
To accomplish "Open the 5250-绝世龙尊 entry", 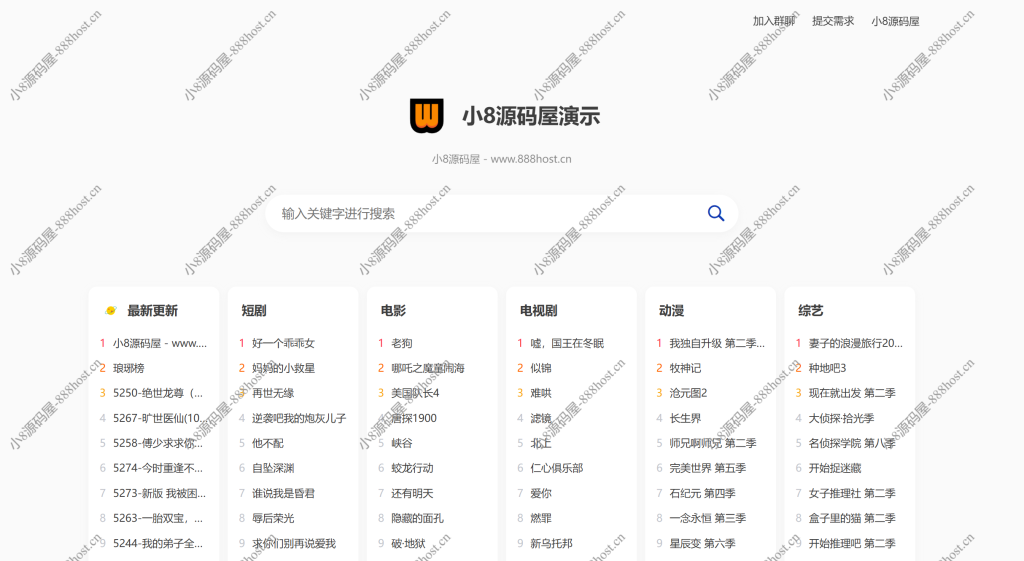I will coord(158,393).
